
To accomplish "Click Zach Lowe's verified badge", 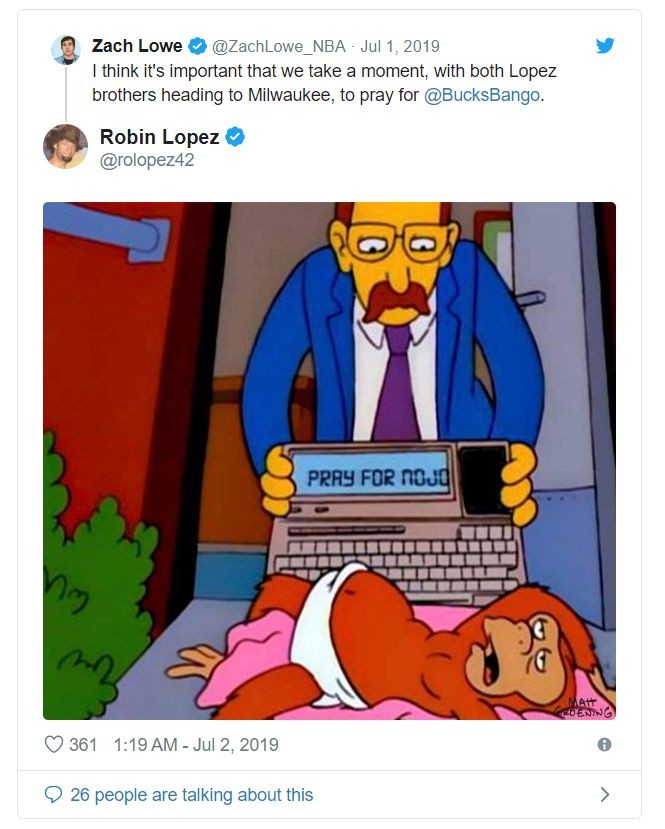I will pyautogui.click(x=198, y=46).
